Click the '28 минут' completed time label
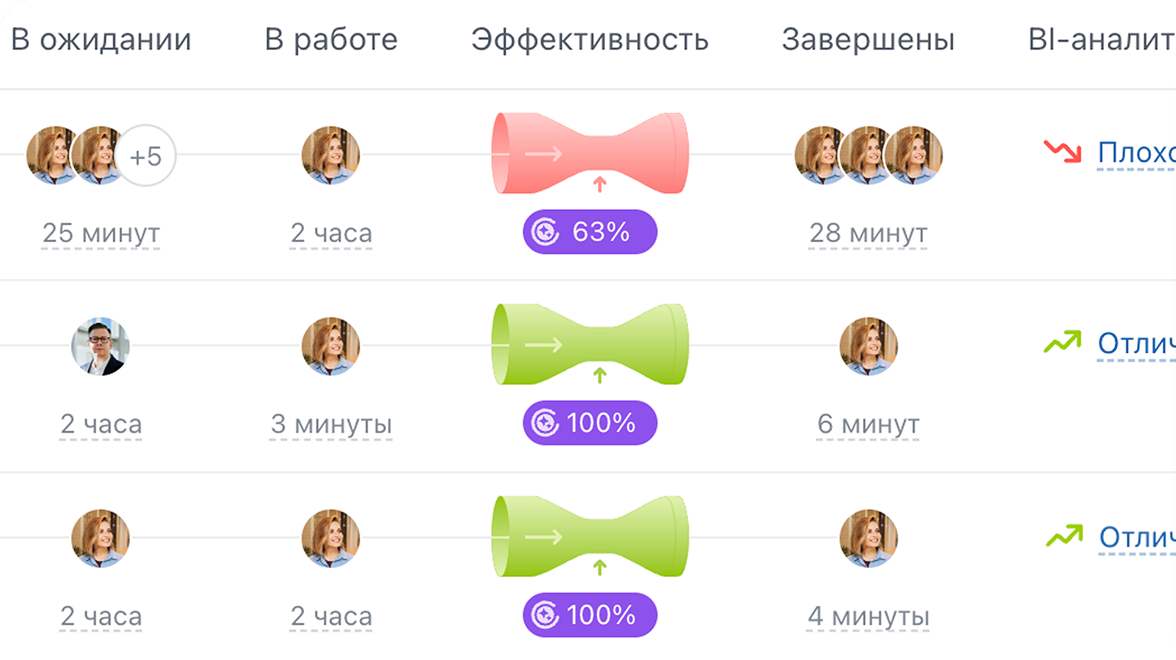This screenshot has height=660, width=1176. (x=868, y=233)
